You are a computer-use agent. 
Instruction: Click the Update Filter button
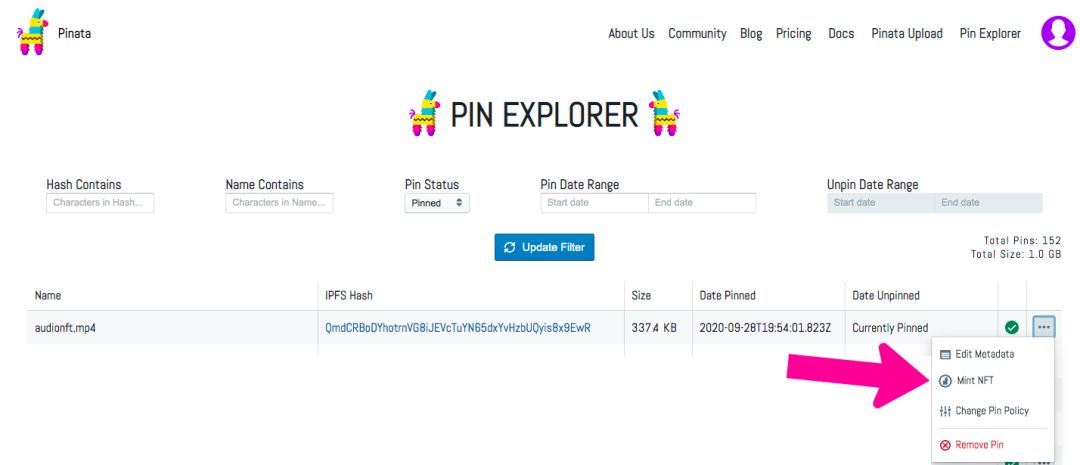(x=544, y=247)
